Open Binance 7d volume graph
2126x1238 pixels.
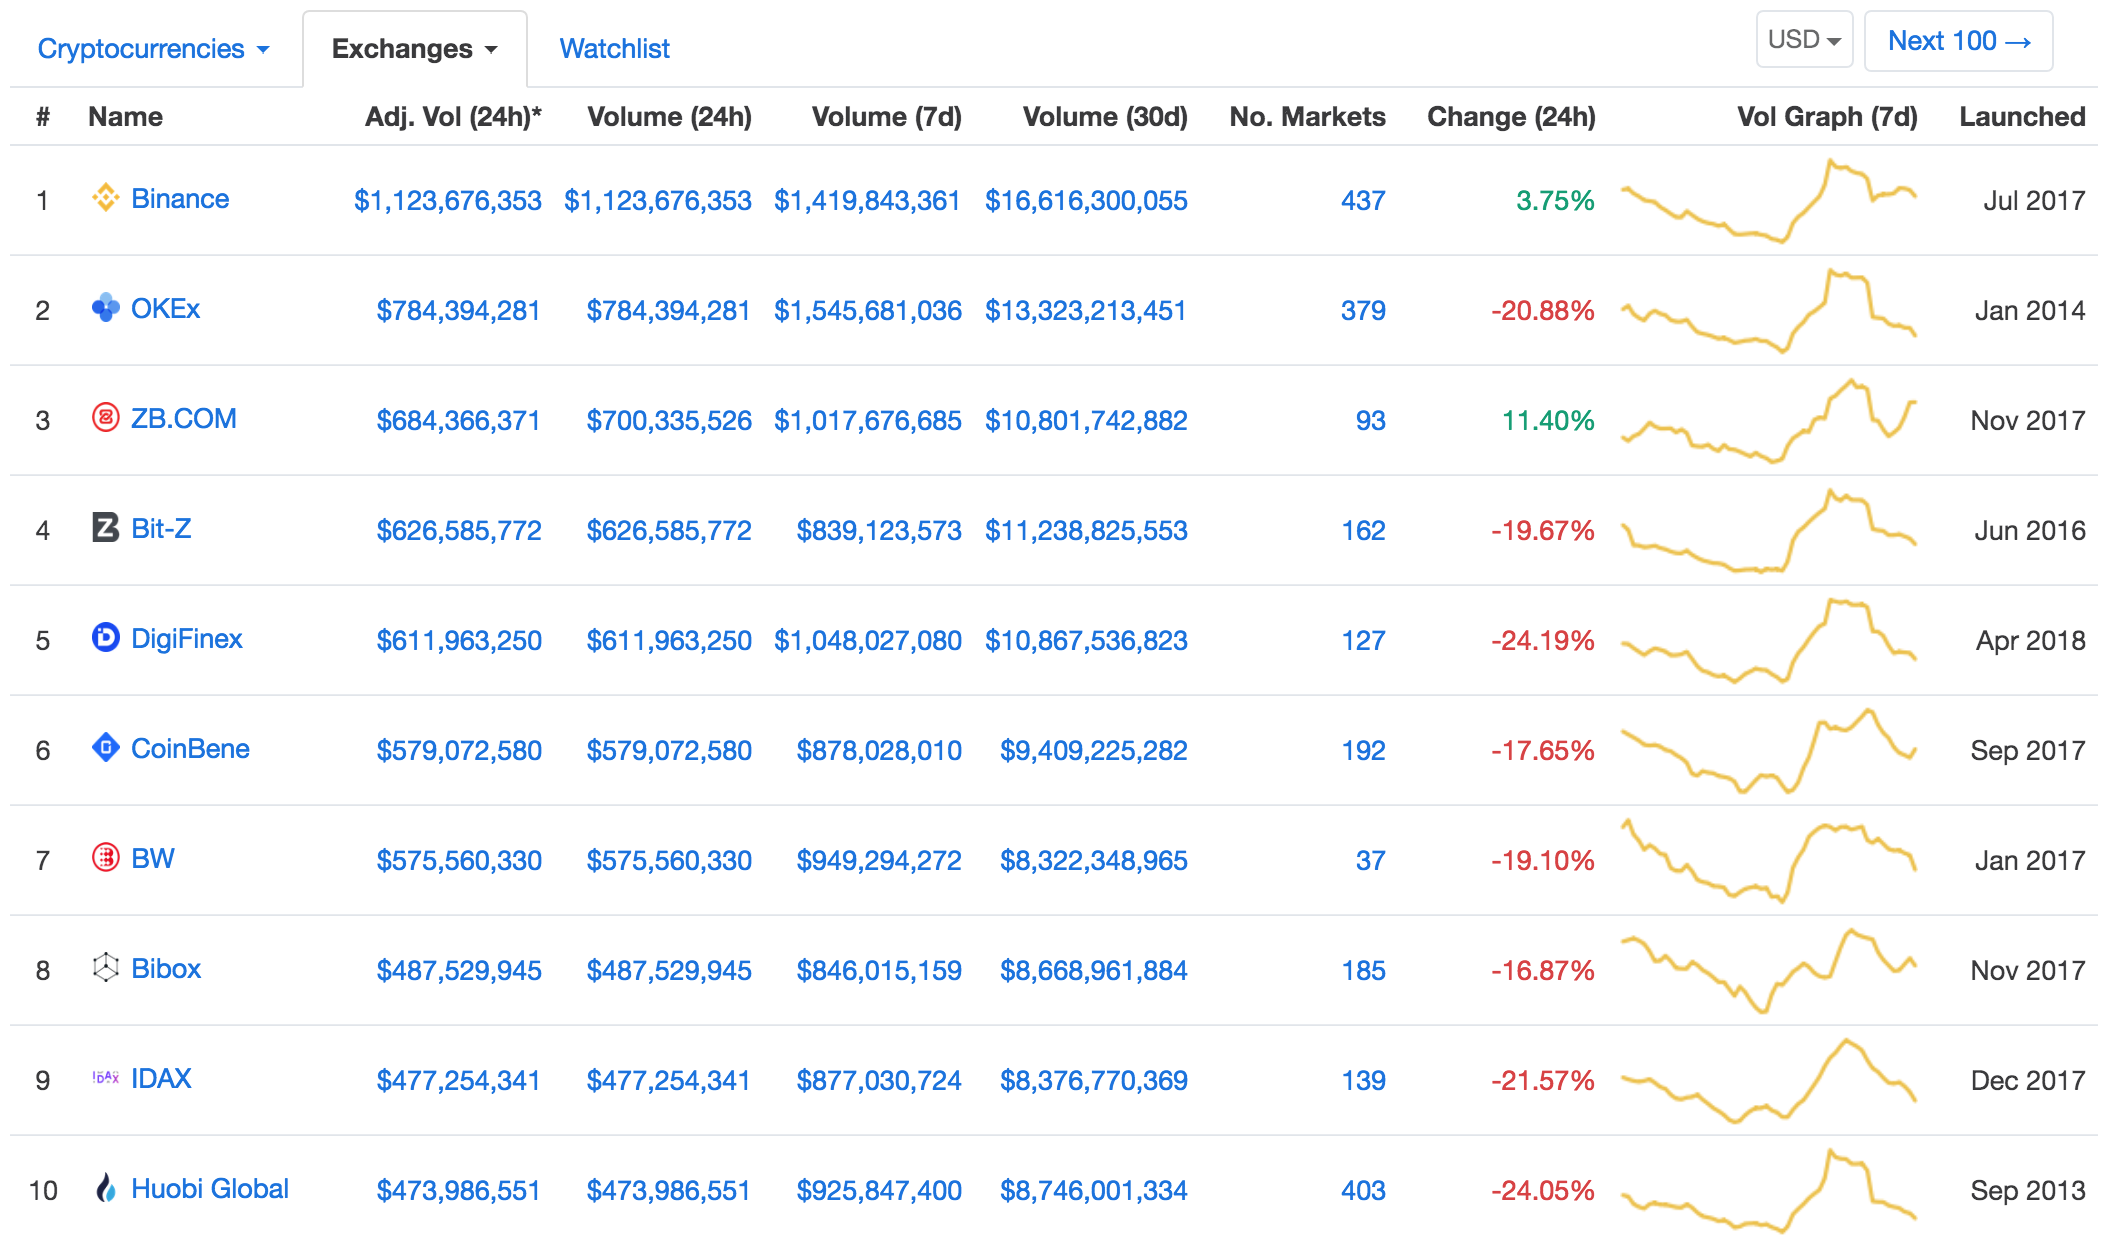pos(1768,200)
